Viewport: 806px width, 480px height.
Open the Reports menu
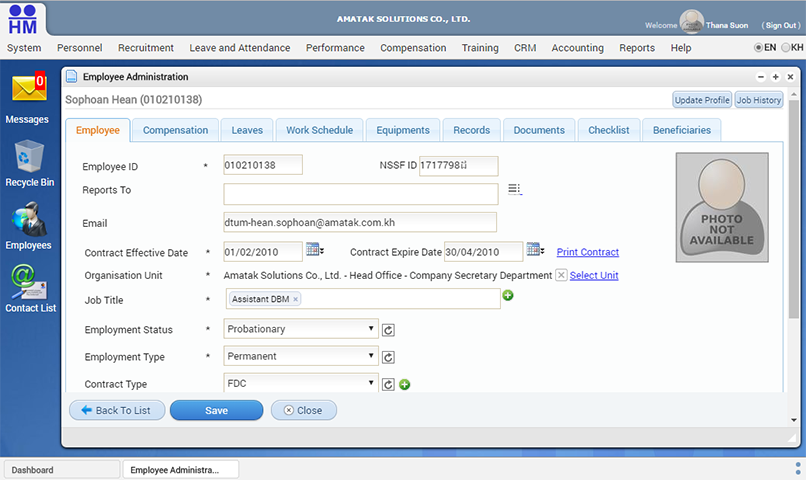click(x=637, y=48)
